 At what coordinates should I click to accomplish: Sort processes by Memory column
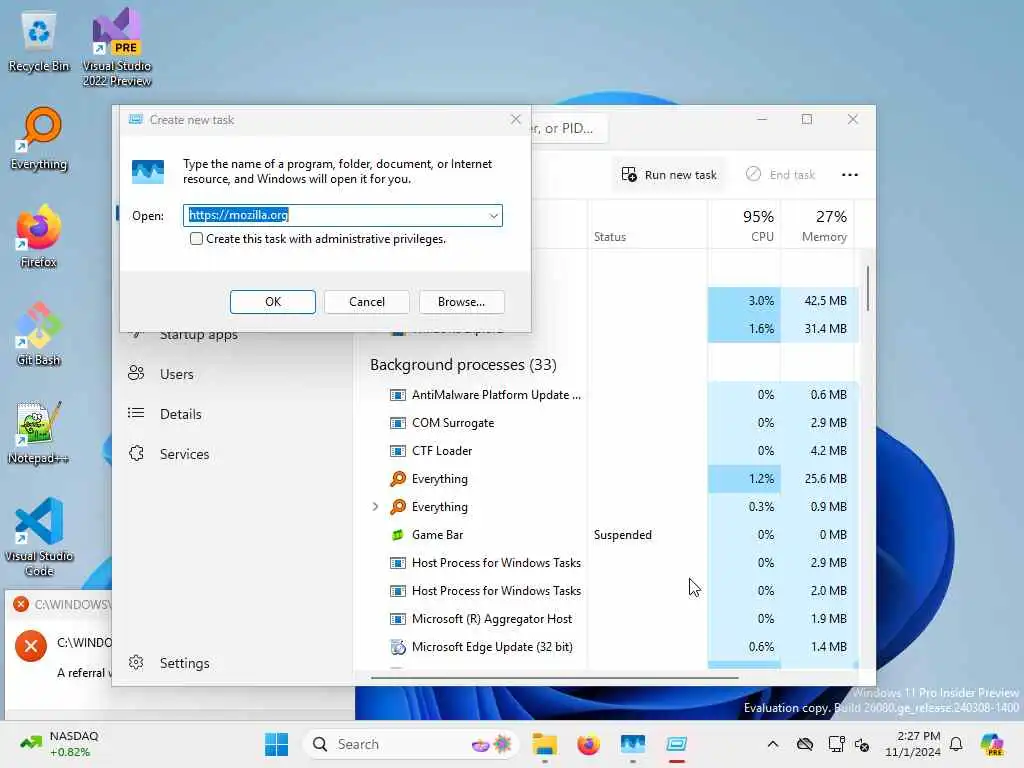pyautogui.click(x=817, y=225)
